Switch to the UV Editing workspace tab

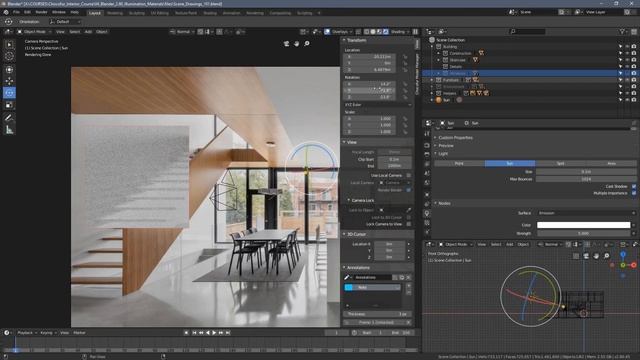[160, 13]
